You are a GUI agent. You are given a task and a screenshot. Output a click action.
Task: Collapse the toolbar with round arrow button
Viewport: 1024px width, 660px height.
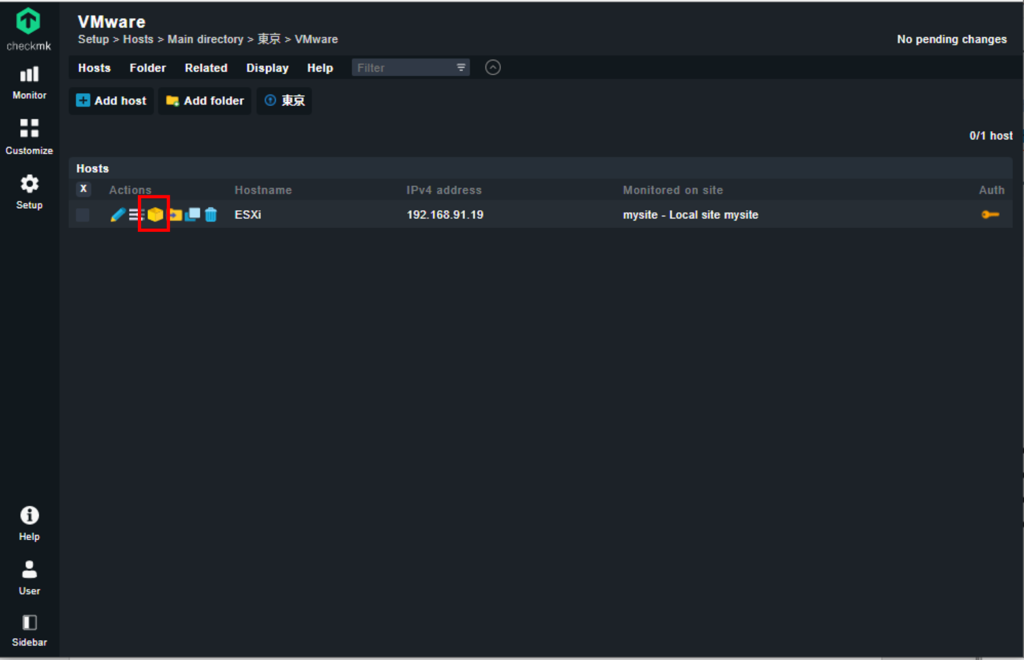(493, 67)
